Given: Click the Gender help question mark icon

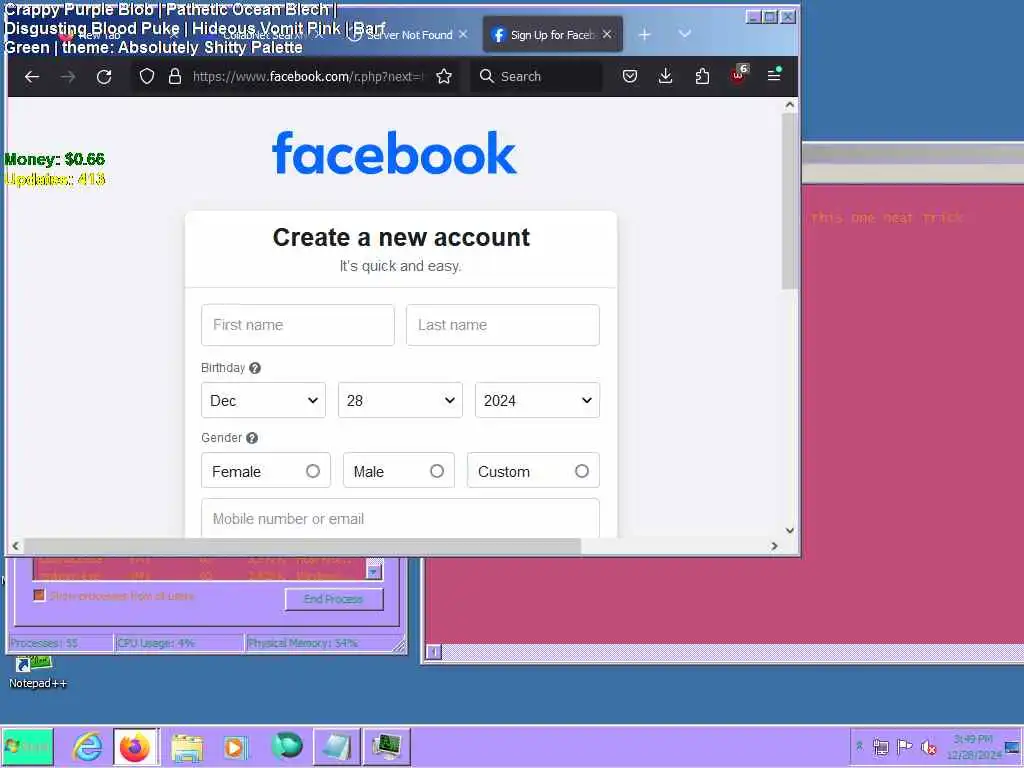Looking at the screenshot, I should [x=252, y=438].
